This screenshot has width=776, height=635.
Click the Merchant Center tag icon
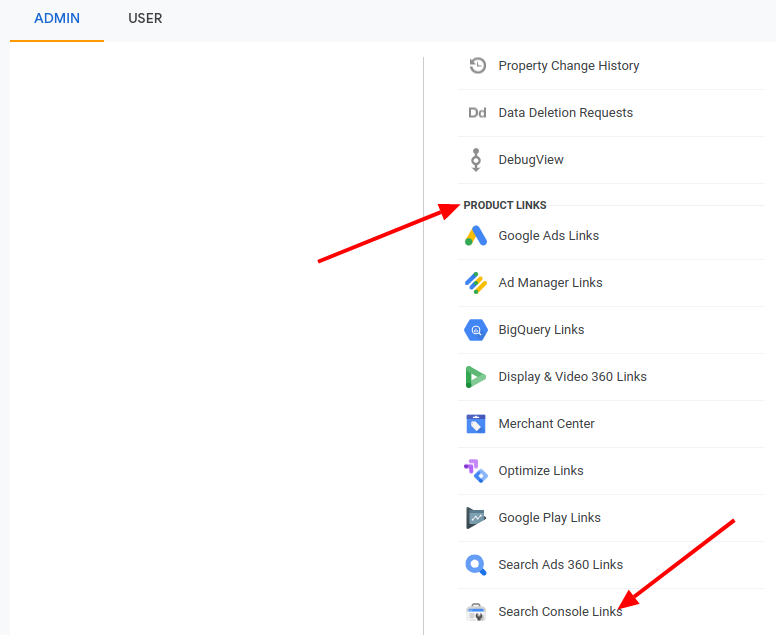click(476, 424)
